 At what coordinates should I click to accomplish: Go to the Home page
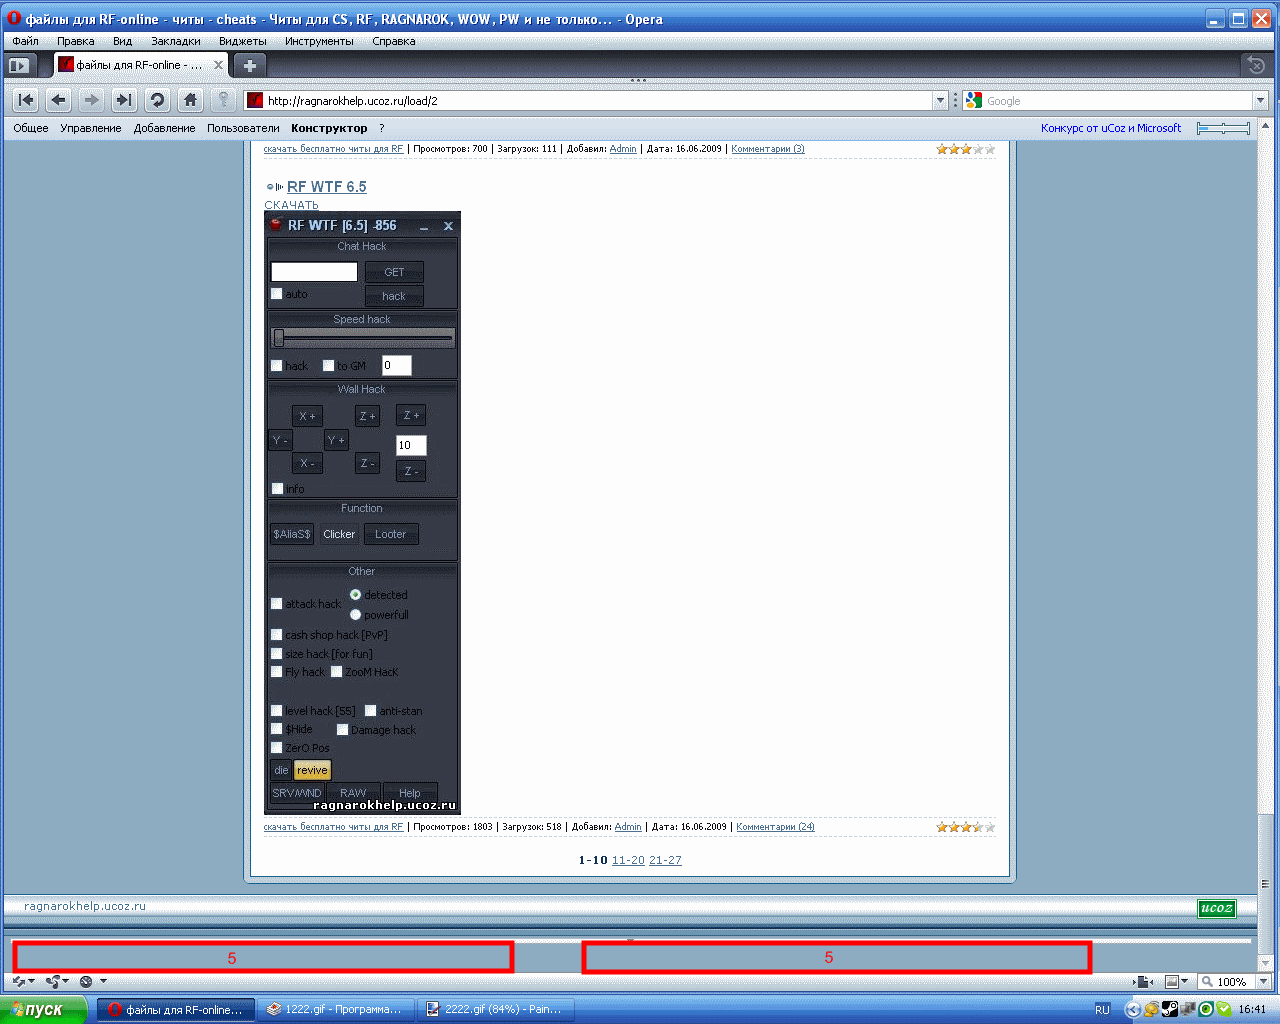pos(190,100)
